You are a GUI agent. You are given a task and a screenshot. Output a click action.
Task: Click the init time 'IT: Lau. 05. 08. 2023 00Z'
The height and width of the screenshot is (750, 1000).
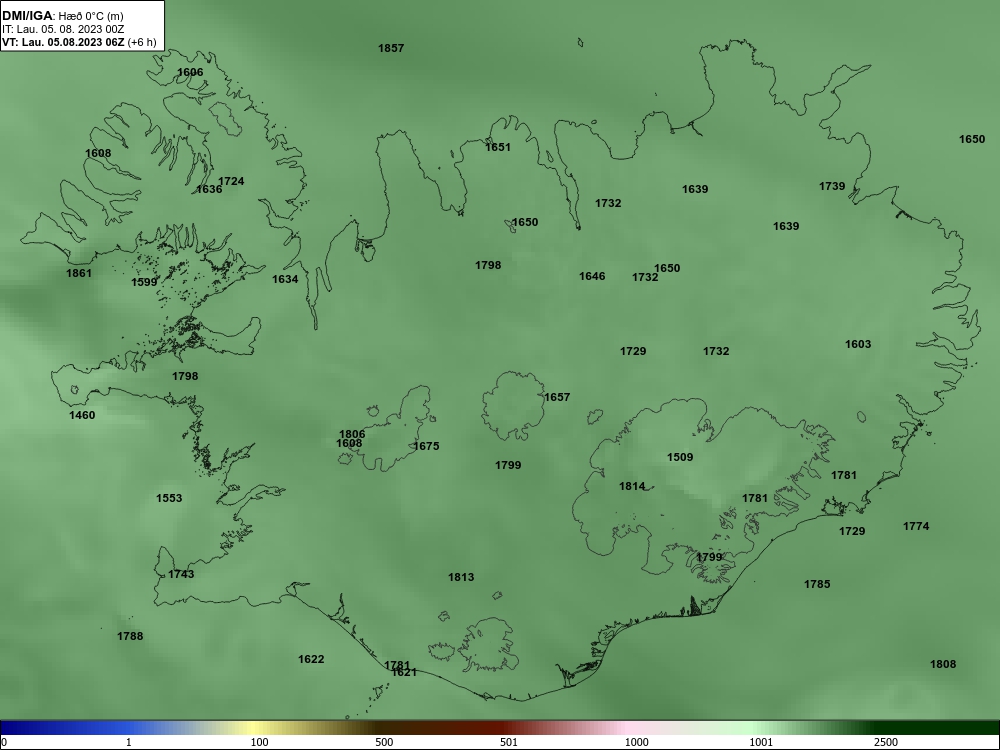point(62,29)
